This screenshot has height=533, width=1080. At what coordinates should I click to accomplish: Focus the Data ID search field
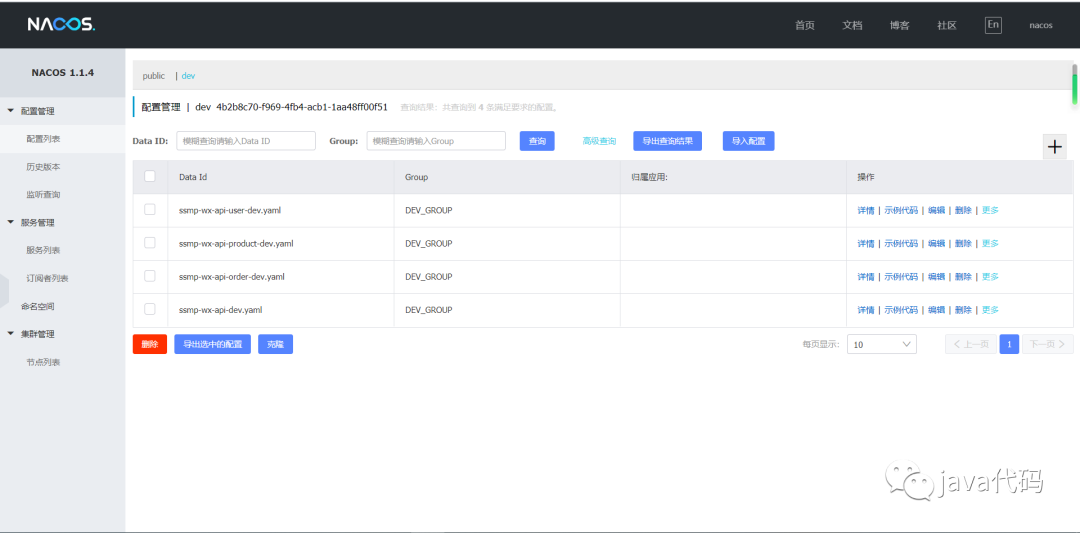coord(246,141)
